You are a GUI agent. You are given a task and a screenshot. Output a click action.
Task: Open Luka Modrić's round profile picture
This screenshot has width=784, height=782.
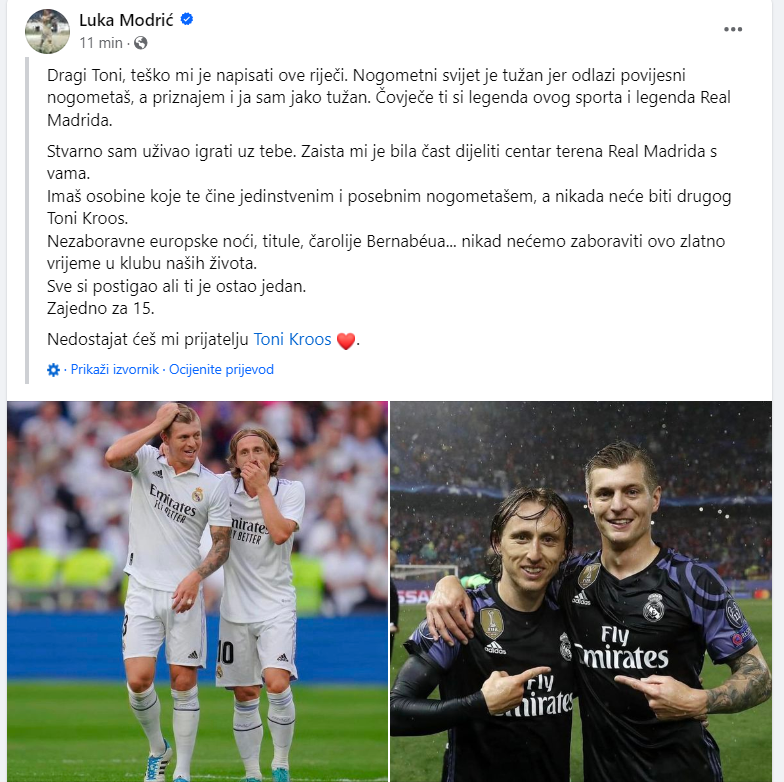click(47, 31)
